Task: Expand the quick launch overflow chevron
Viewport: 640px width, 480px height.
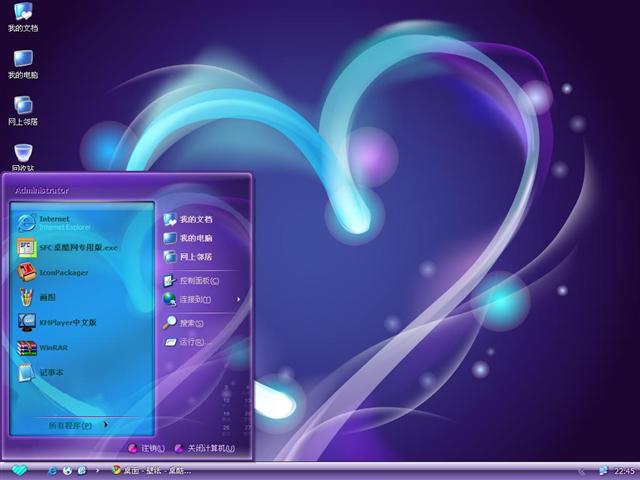Action: (x=97, y=470)
